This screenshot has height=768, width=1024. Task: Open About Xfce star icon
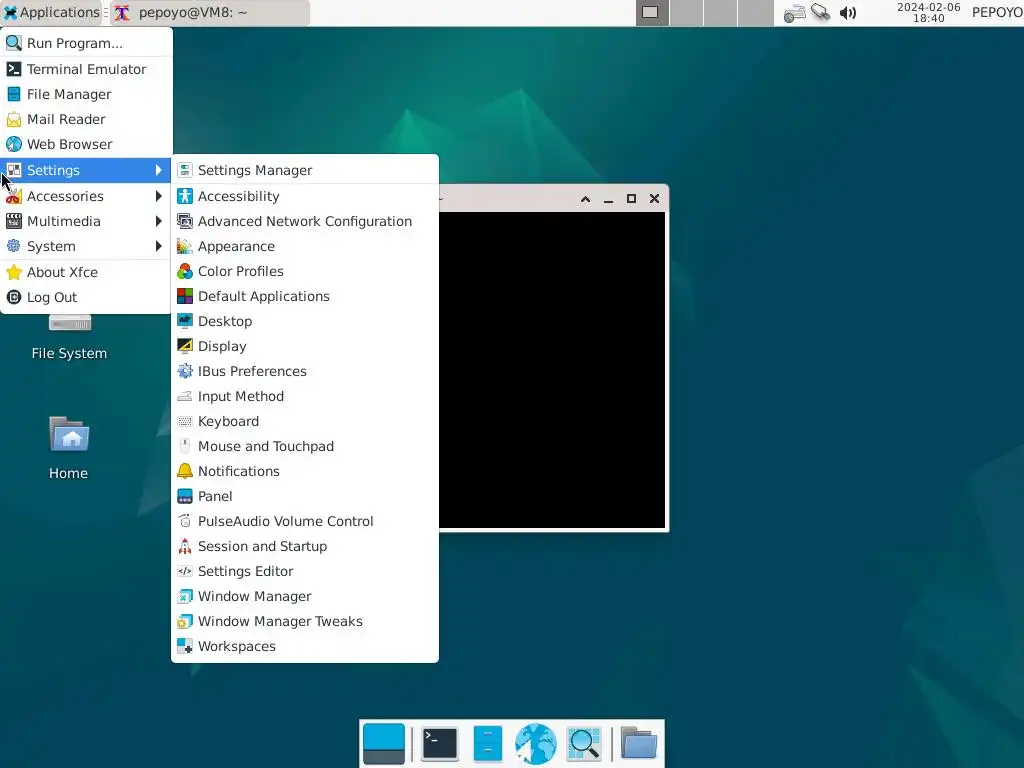[x=14, y=272]
